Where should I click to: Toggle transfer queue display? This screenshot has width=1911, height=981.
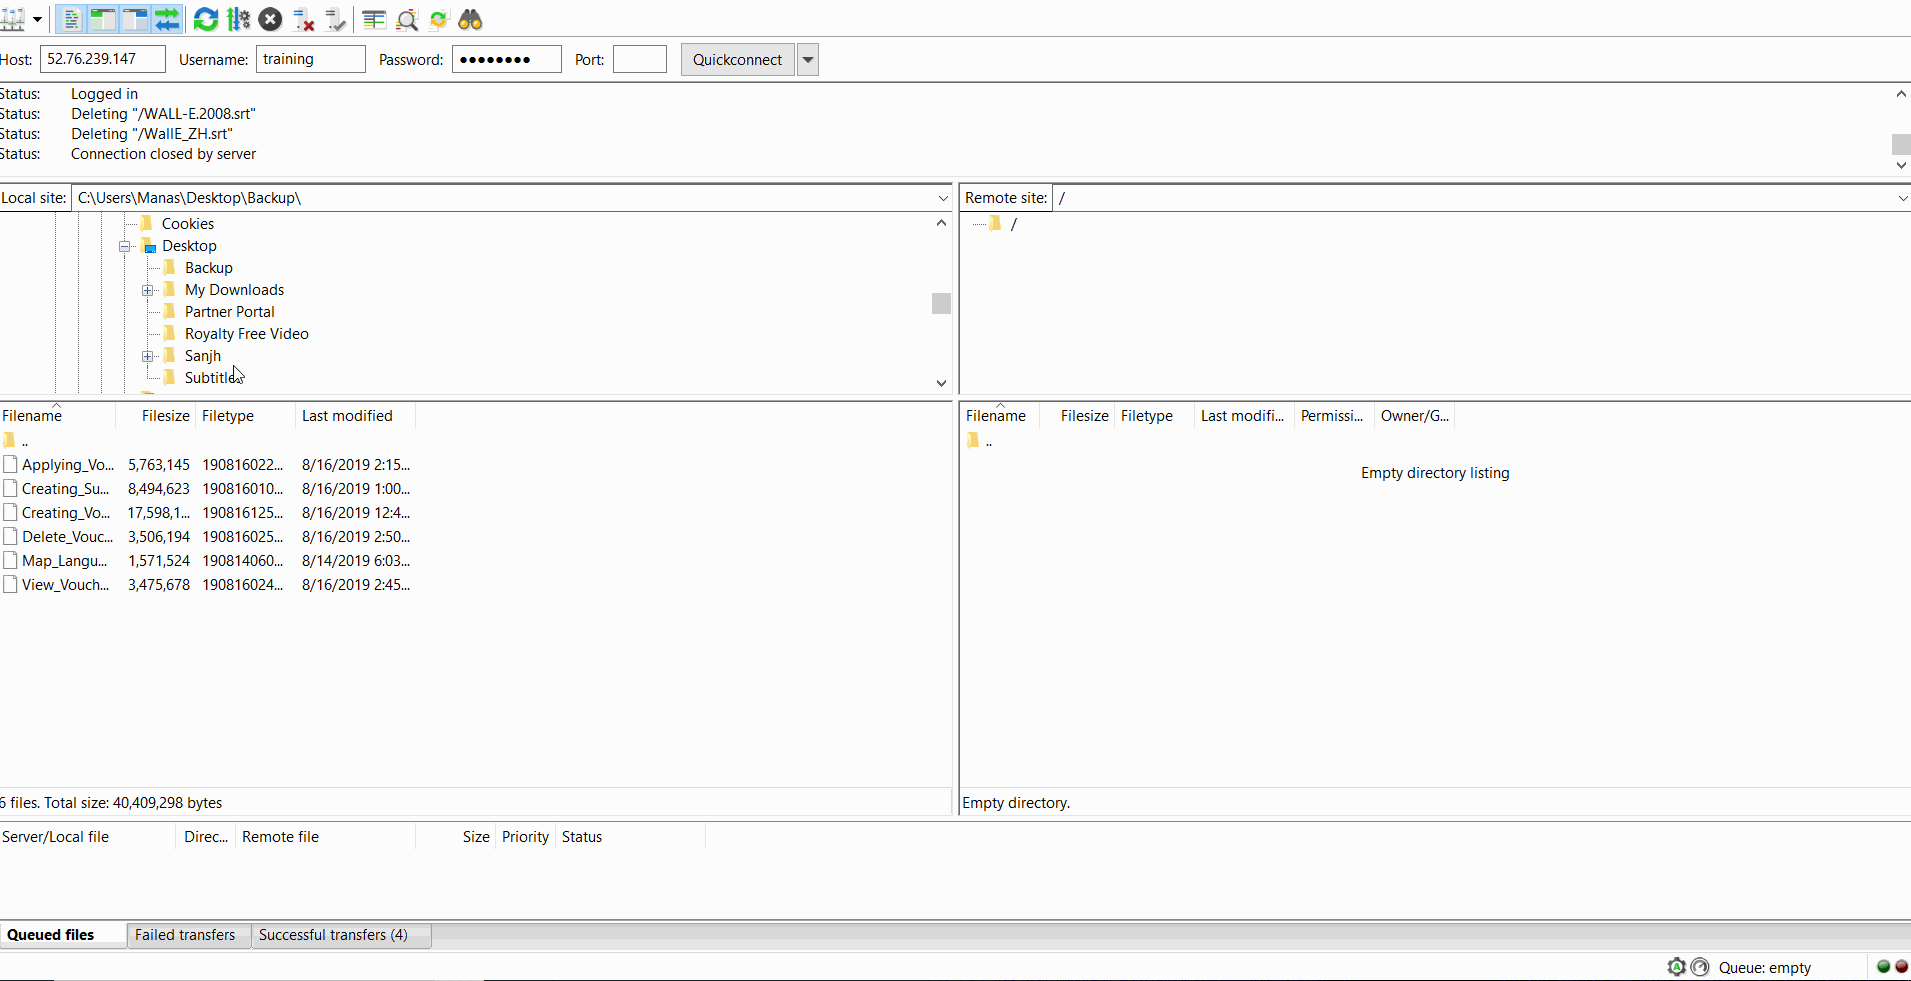[x=167, y=19]
